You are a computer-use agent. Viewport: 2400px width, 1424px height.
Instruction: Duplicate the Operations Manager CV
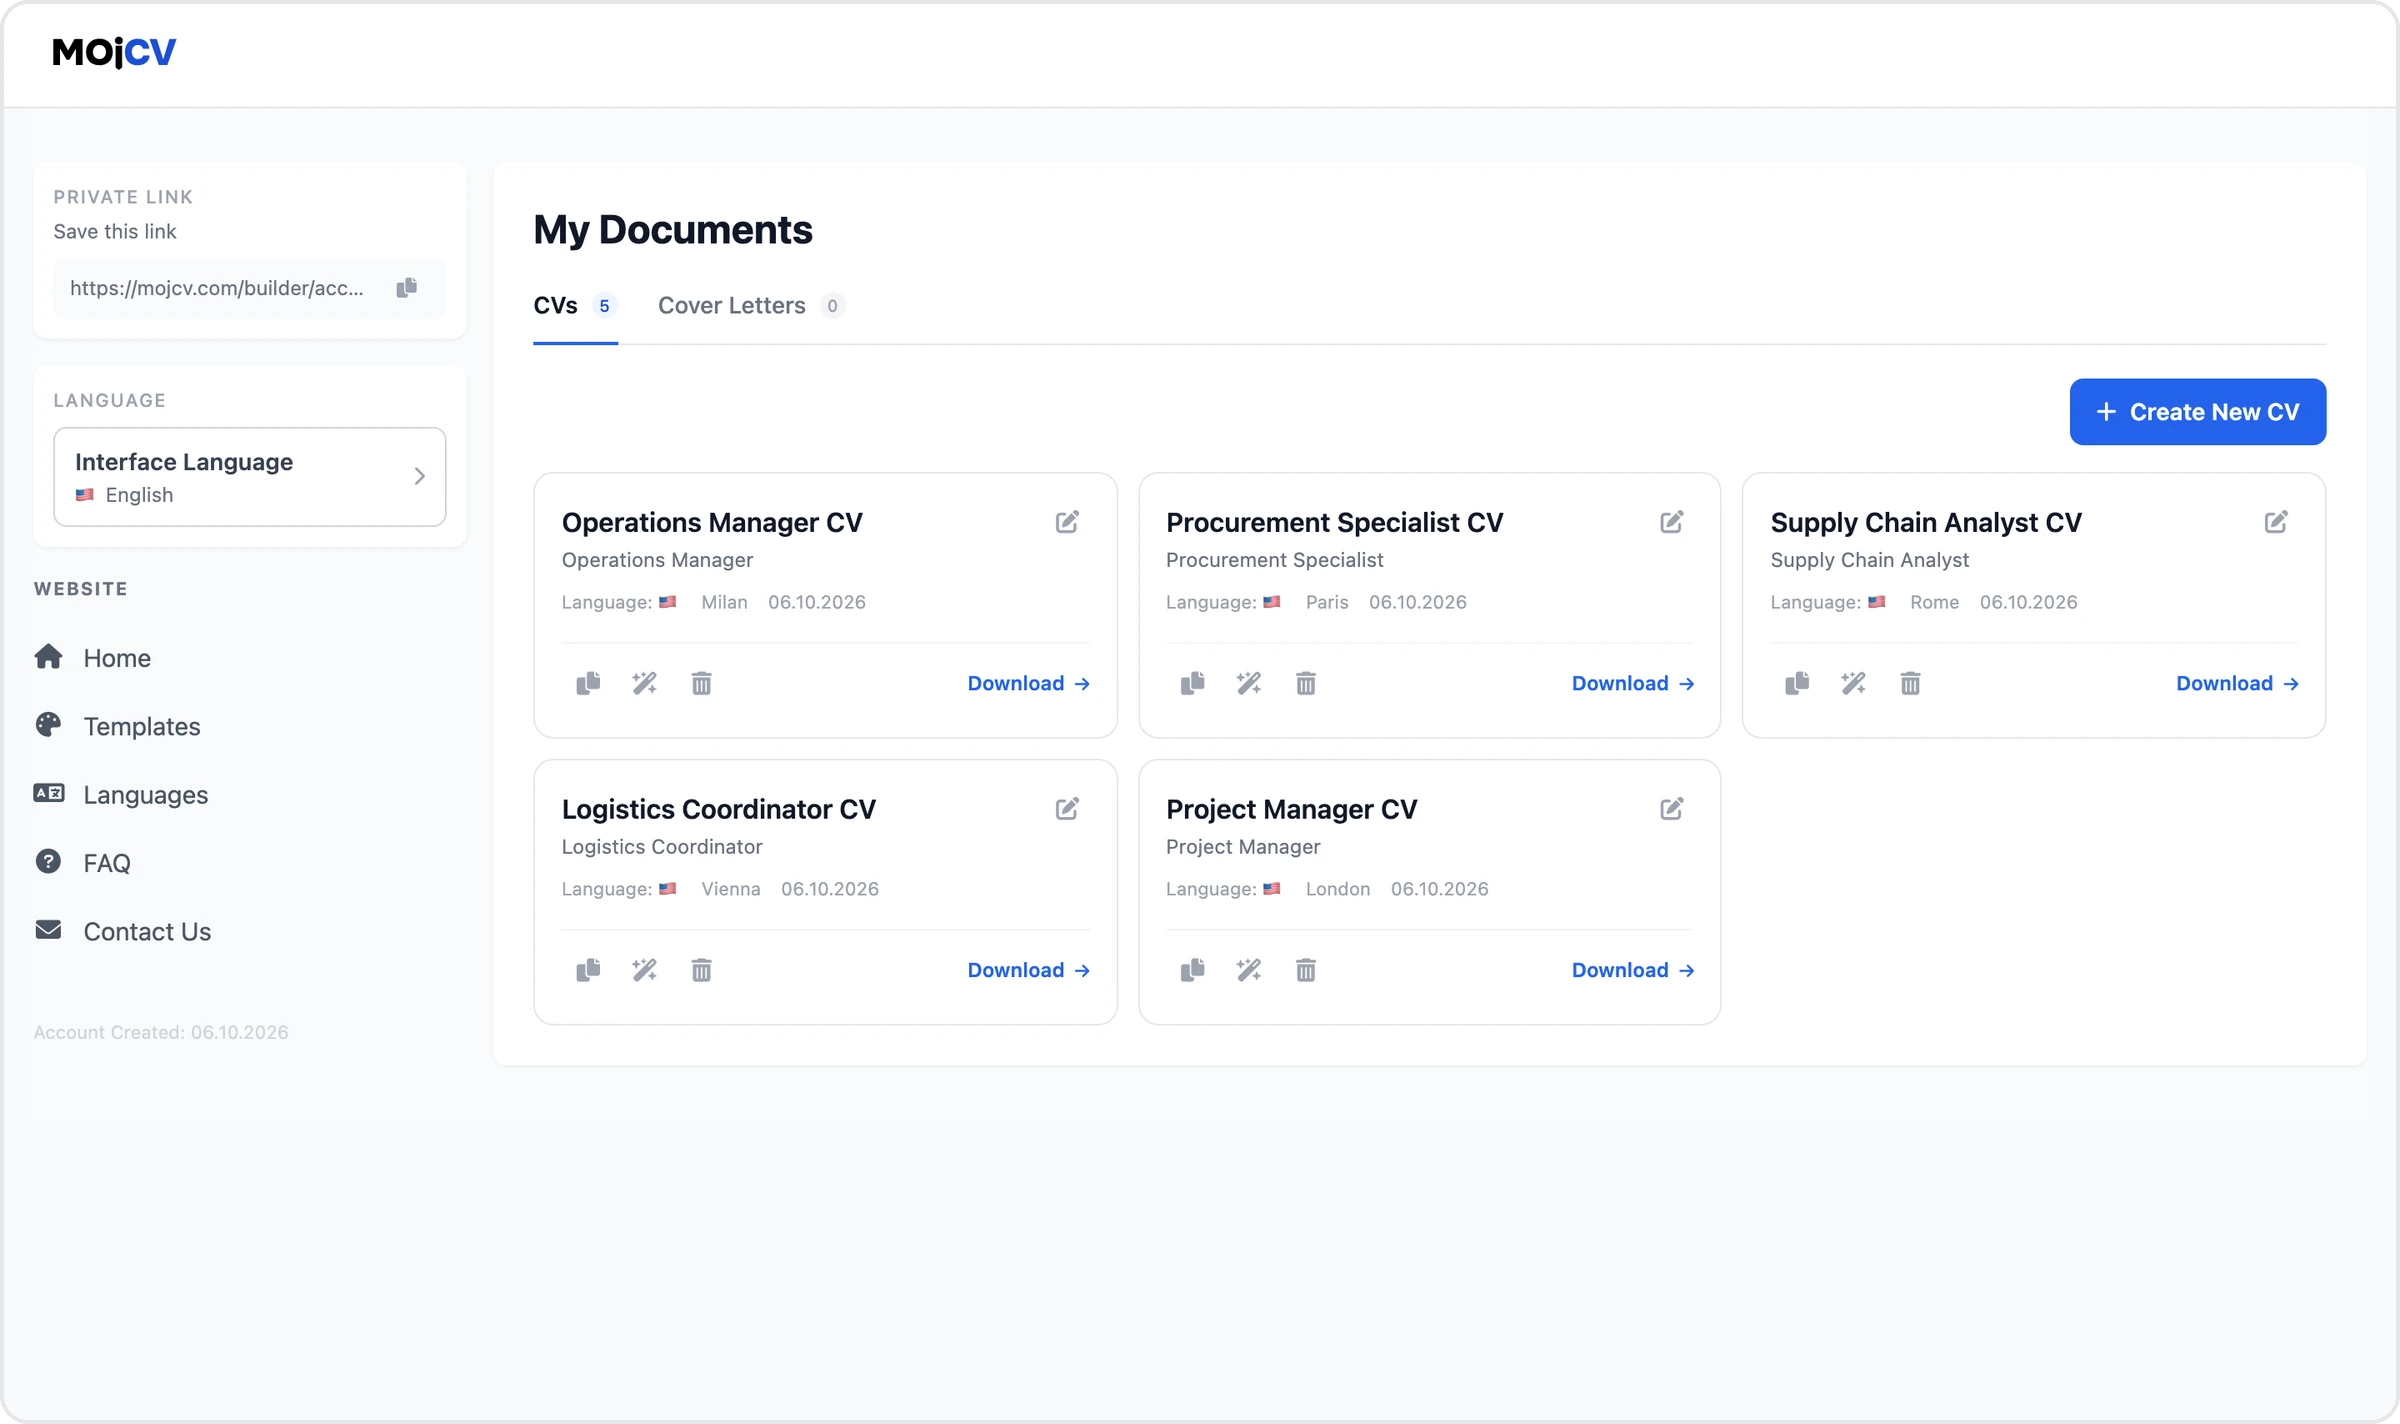coord(588,683)
